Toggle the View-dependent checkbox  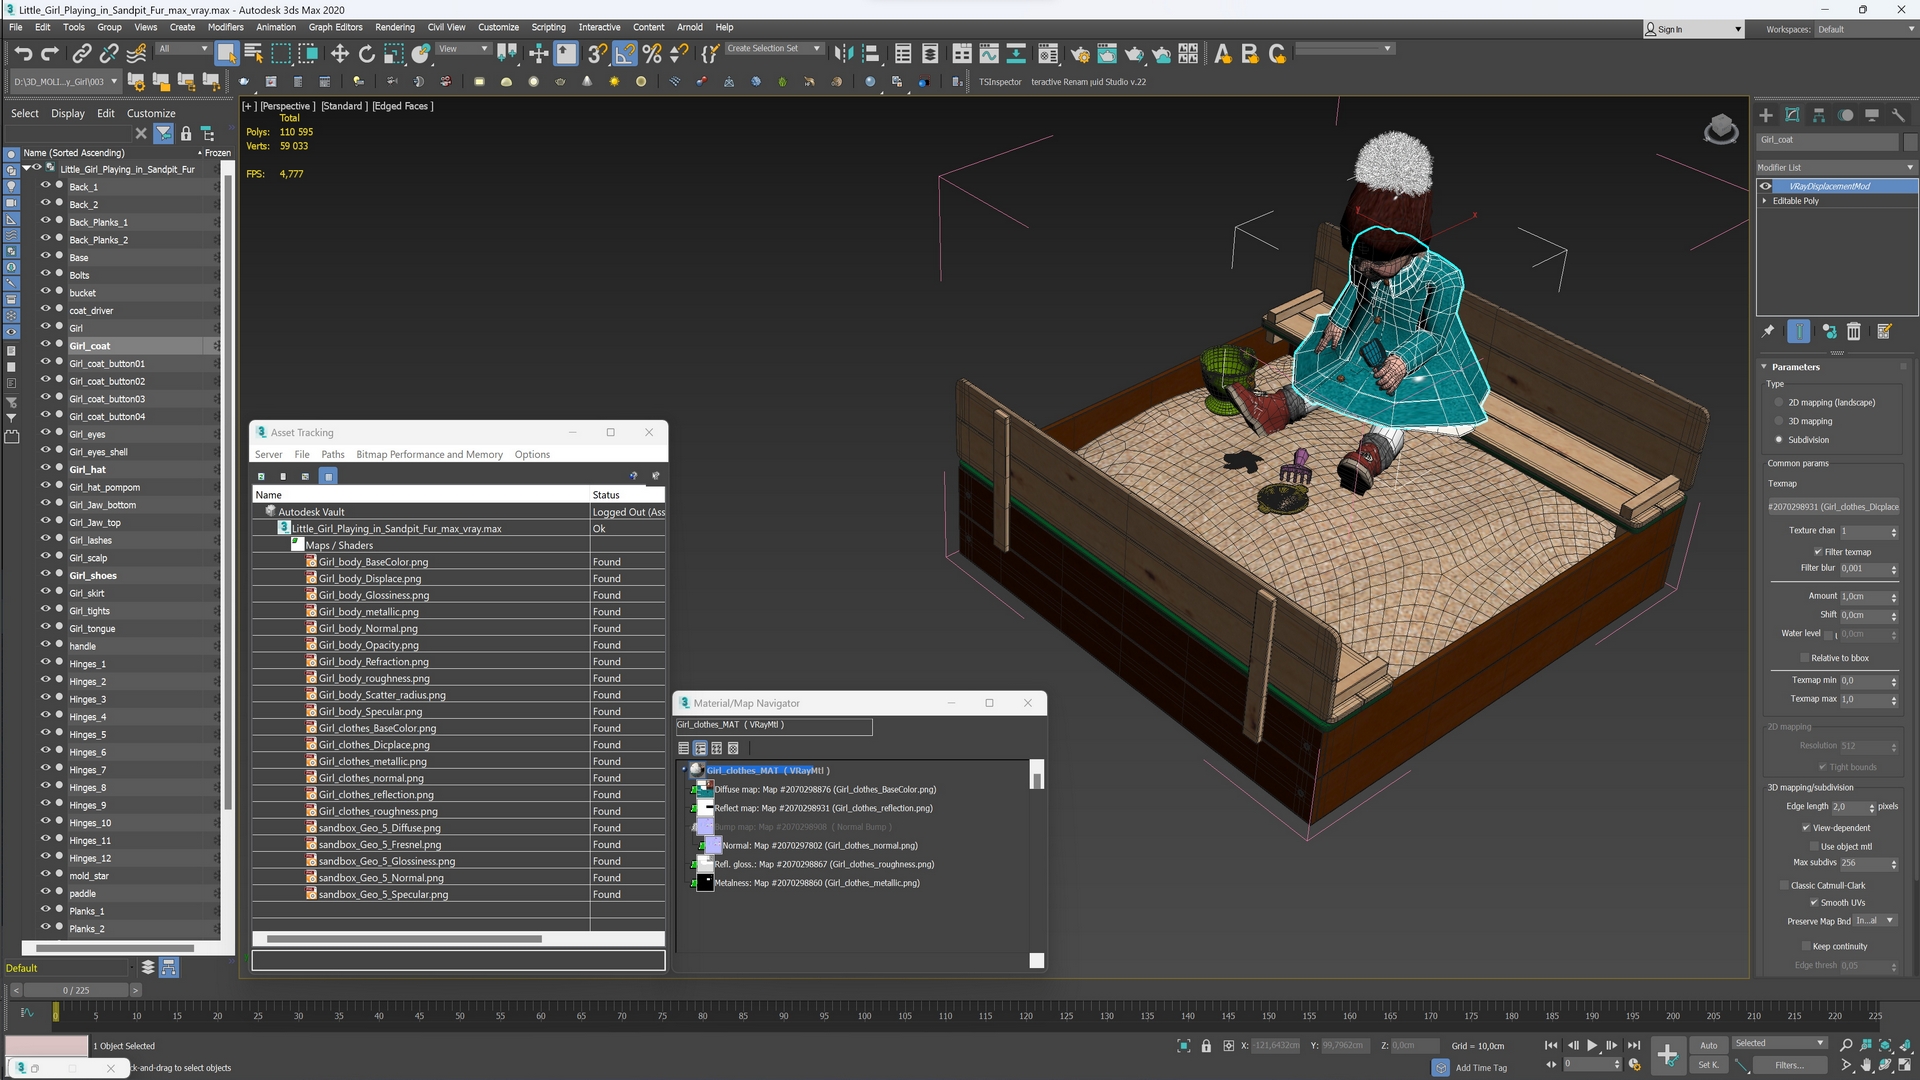tap(1806, 828)
